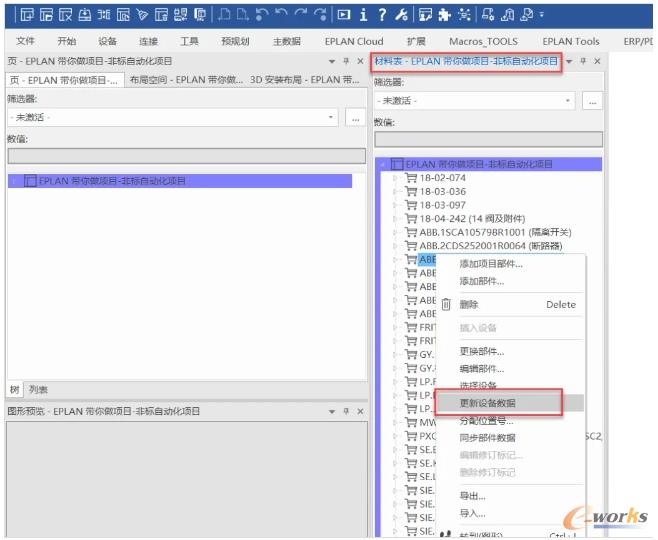This screenshot has width=658, height=540.
Task: Click the question mark help icon
Action: coord(382,15)
